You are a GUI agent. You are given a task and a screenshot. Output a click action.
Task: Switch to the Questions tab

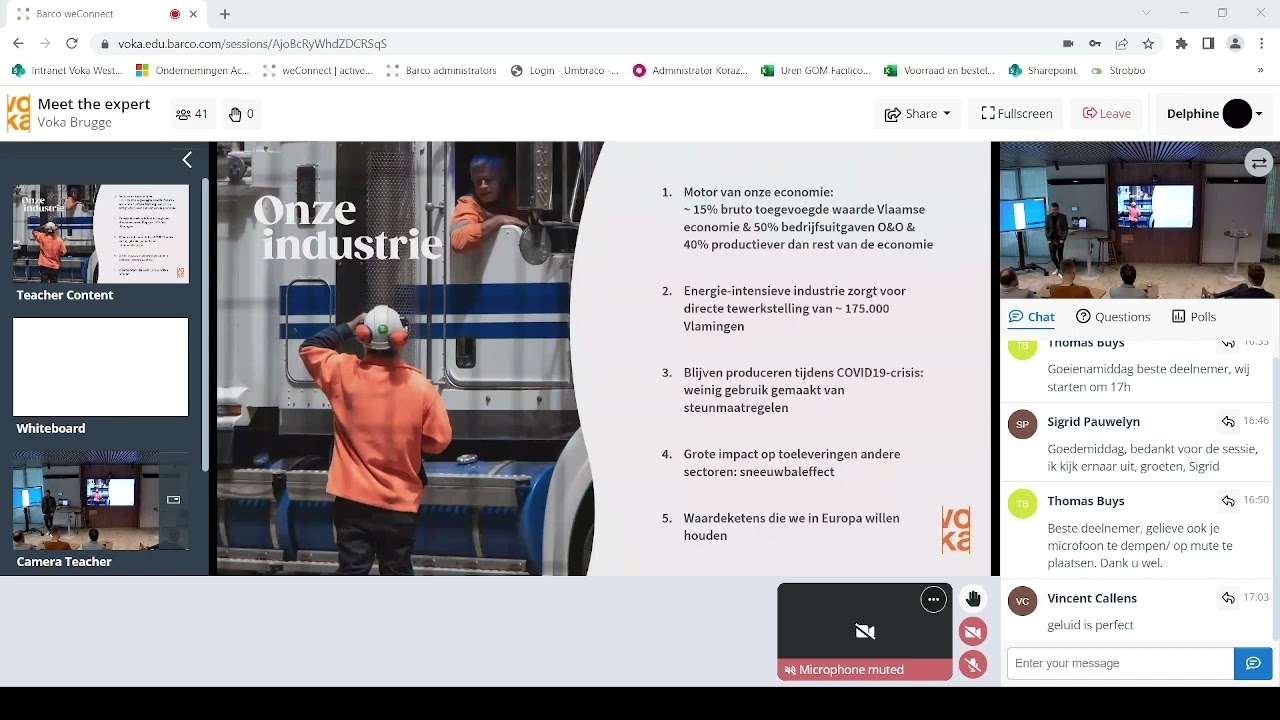(1113, 317)
